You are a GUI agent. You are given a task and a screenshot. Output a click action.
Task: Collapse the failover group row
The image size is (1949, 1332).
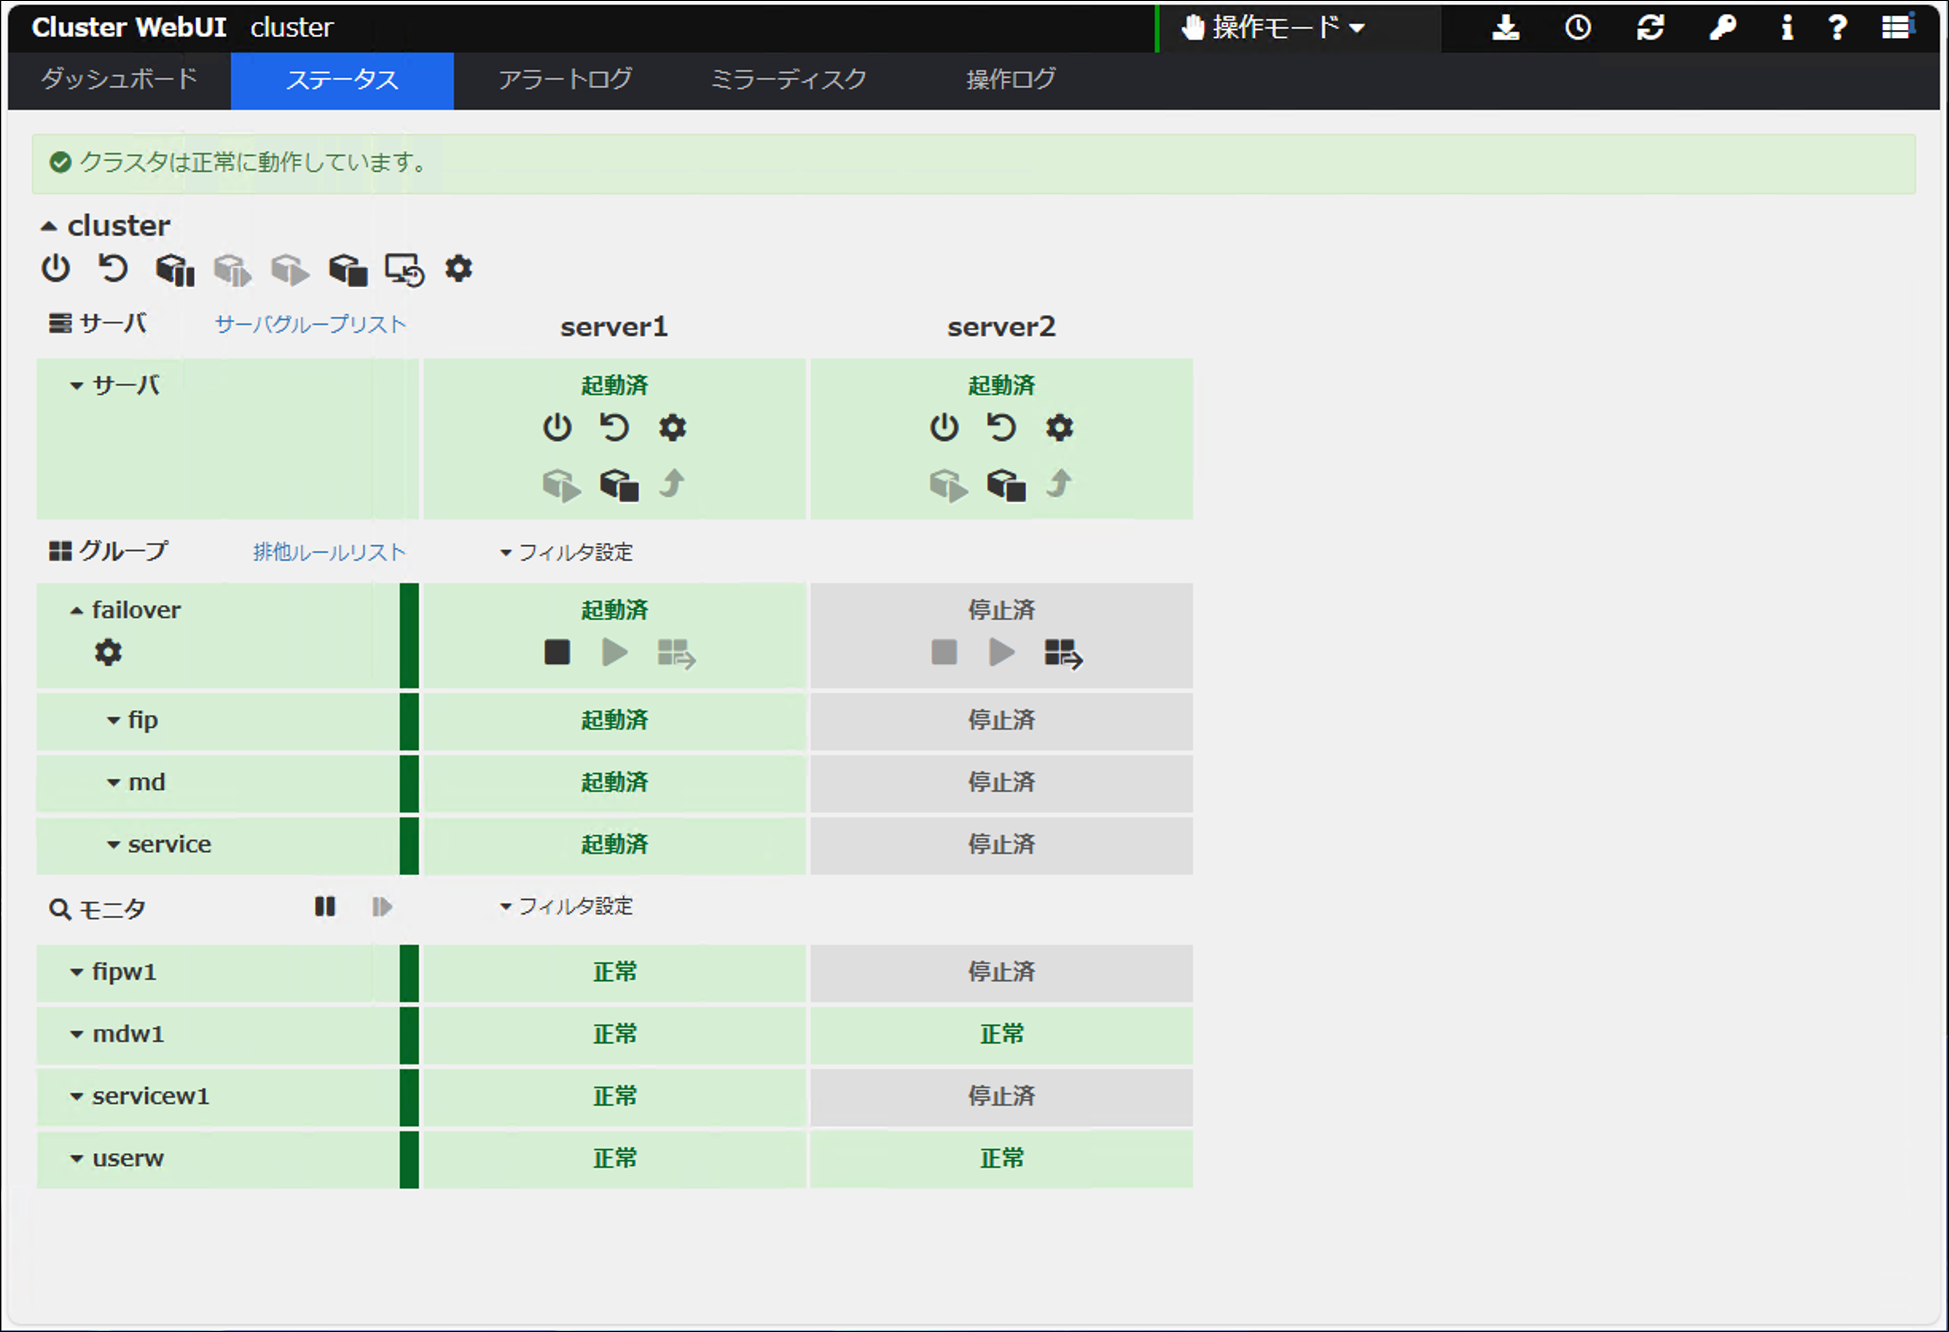click(77, 609)
